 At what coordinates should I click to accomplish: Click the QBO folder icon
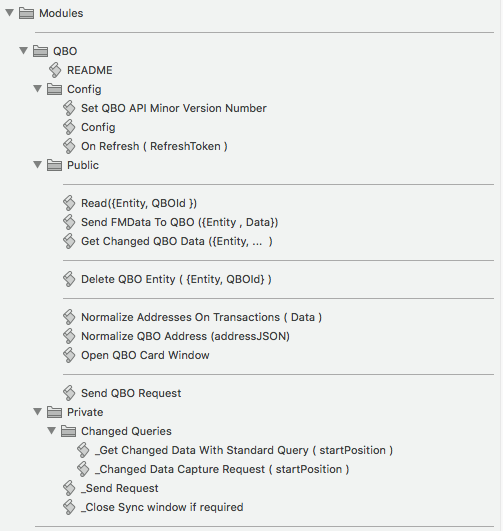40,51
